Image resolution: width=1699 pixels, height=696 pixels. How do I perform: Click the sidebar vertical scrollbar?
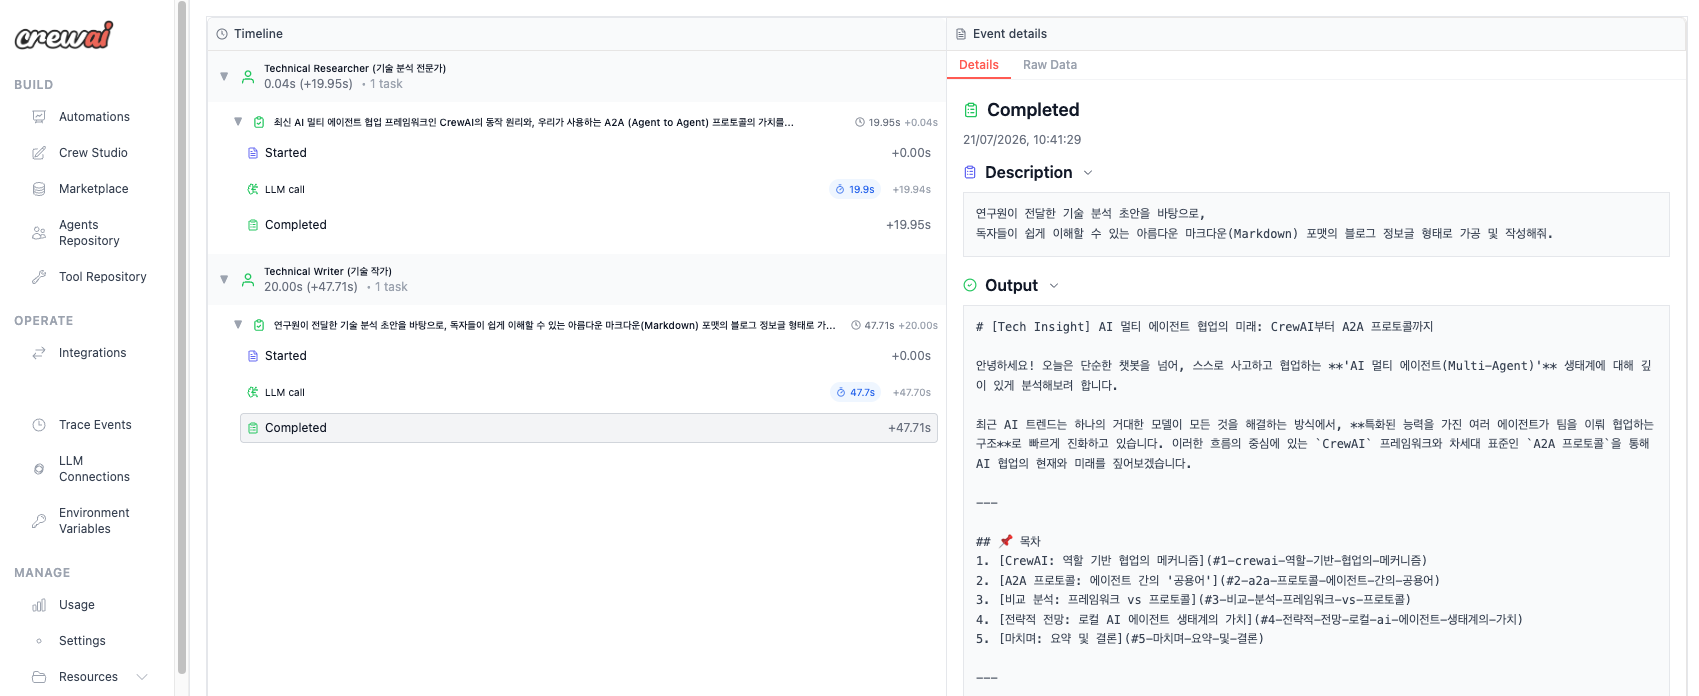[182, 337]
